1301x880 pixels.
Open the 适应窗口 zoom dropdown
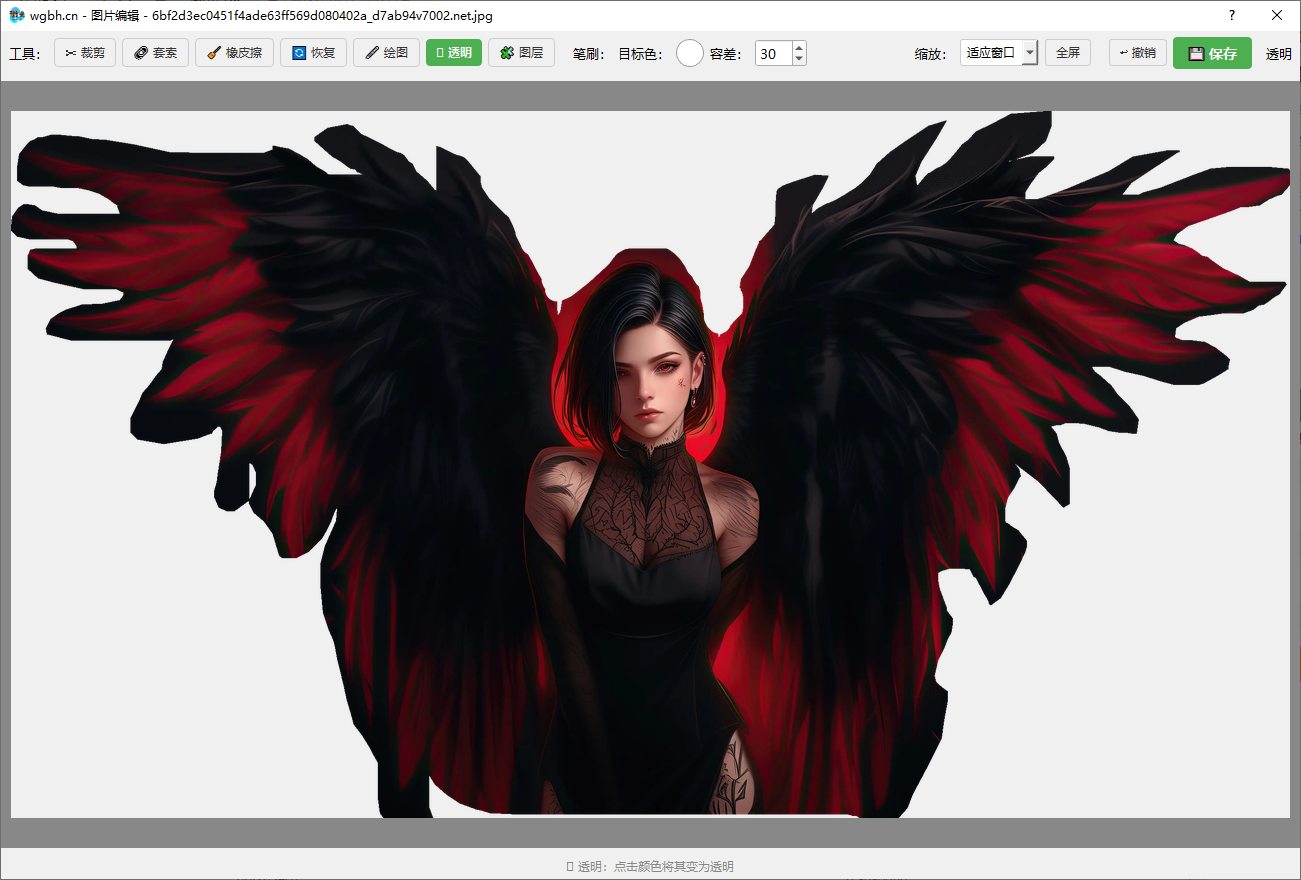[999, 53]
